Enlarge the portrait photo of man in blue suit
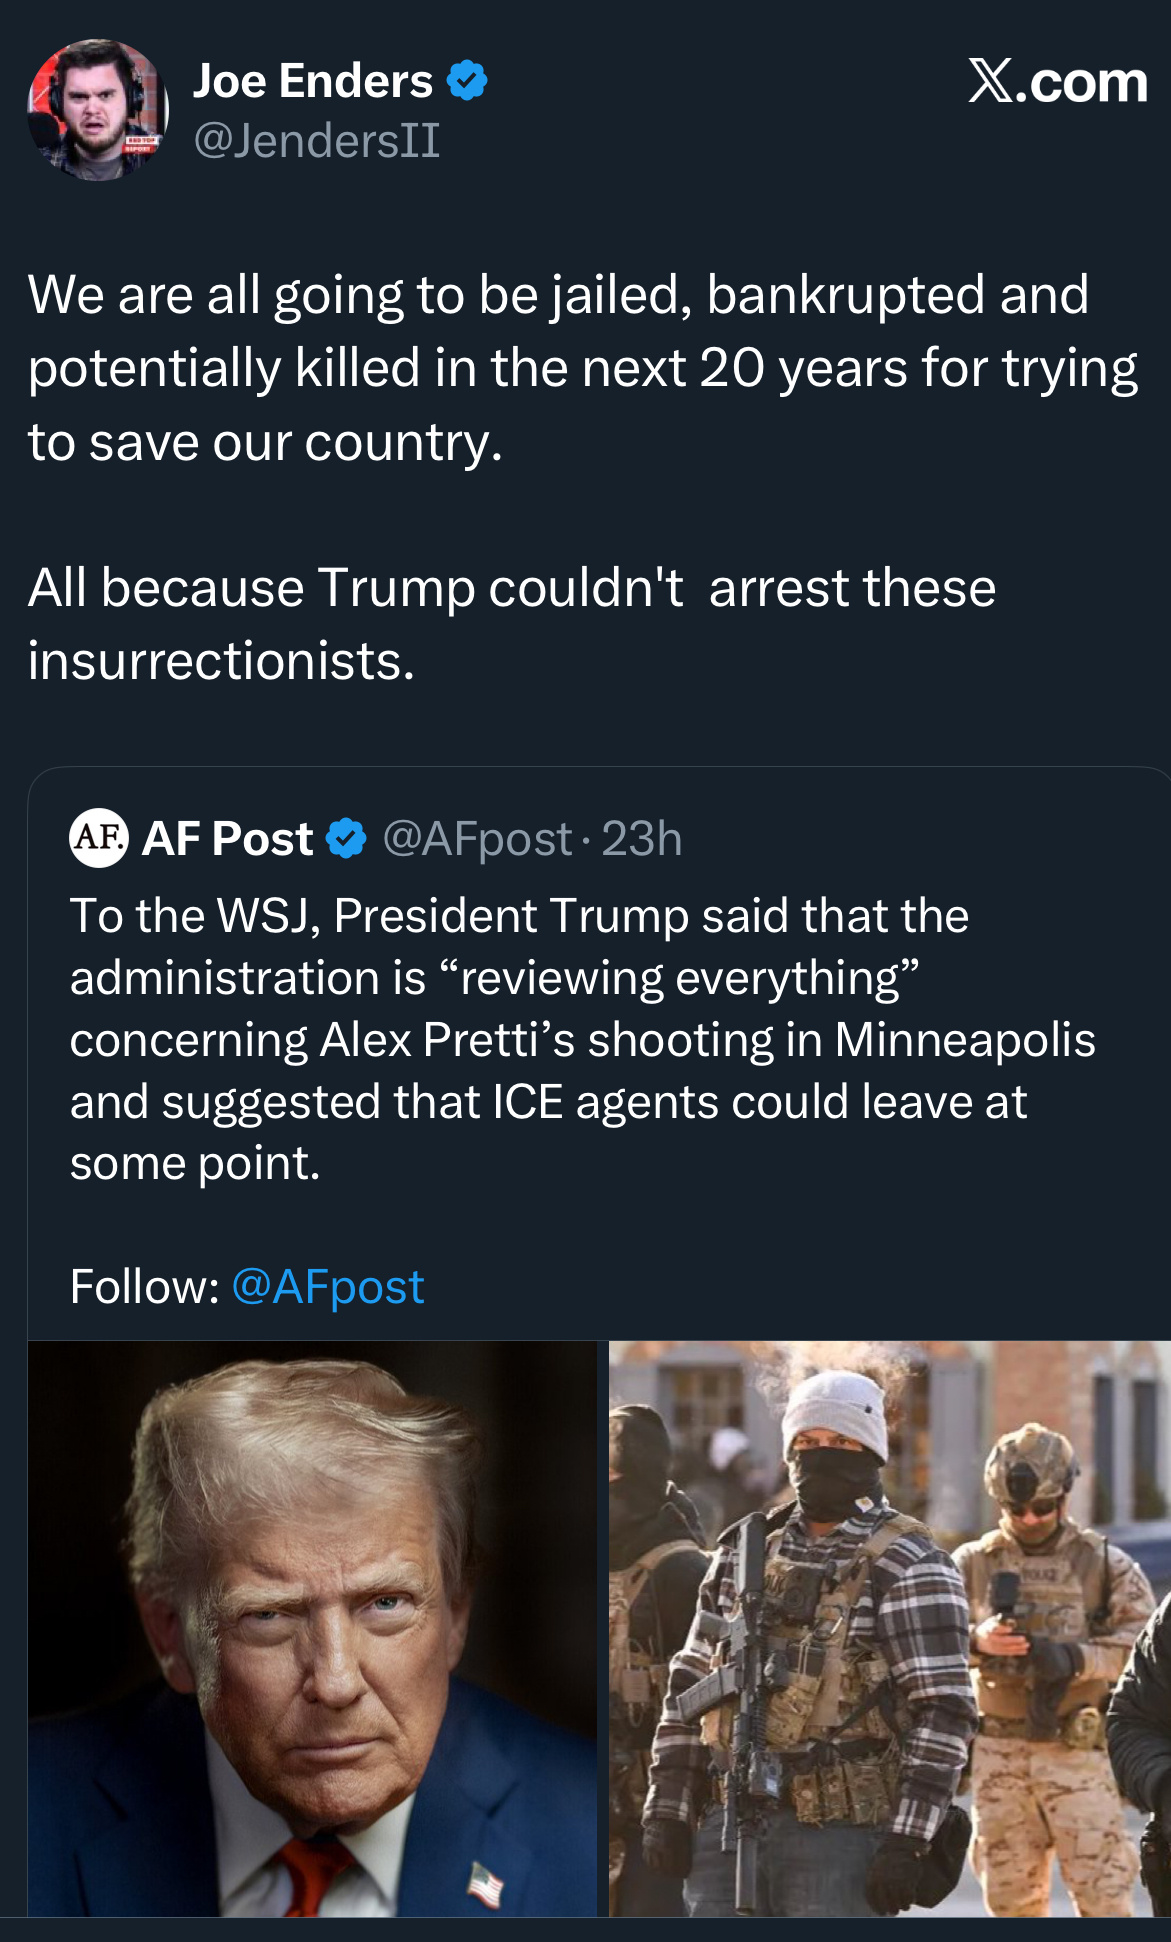 tap(312, 1628)
